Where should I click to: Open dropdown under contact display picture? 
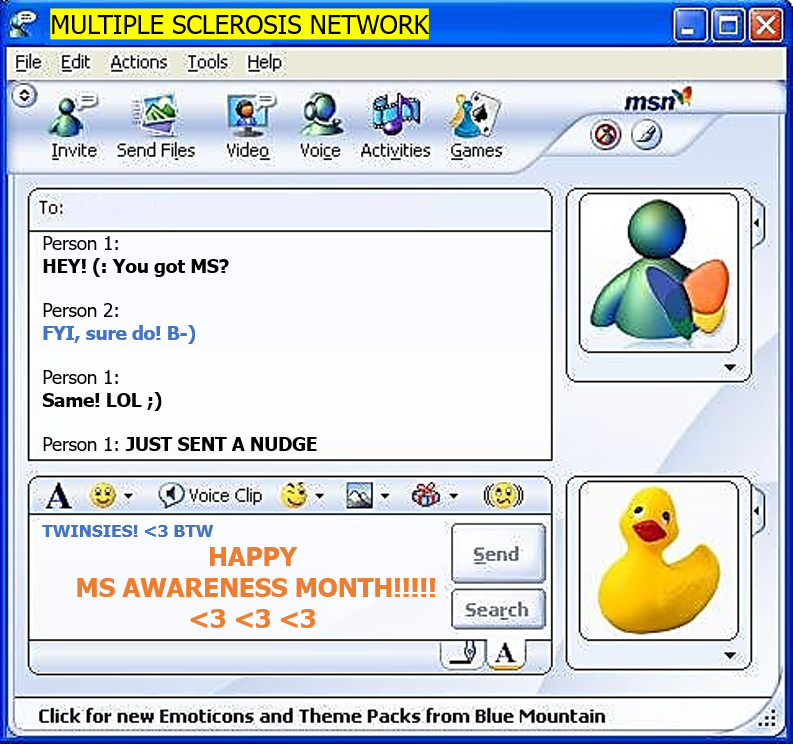(x=729, y=368)
